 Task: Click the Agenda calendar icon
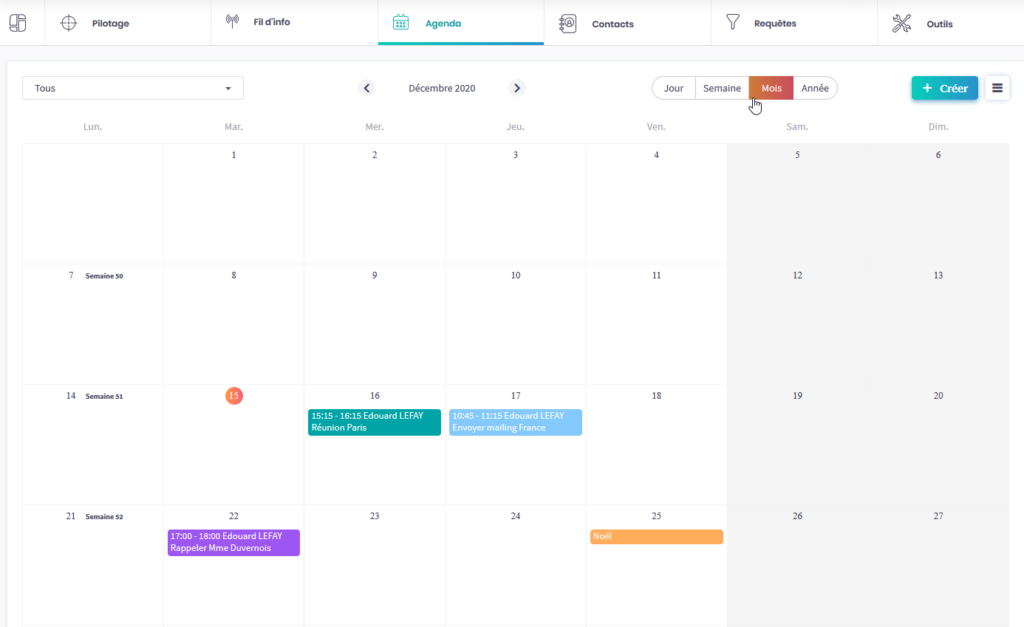click(x=401, y=22)
